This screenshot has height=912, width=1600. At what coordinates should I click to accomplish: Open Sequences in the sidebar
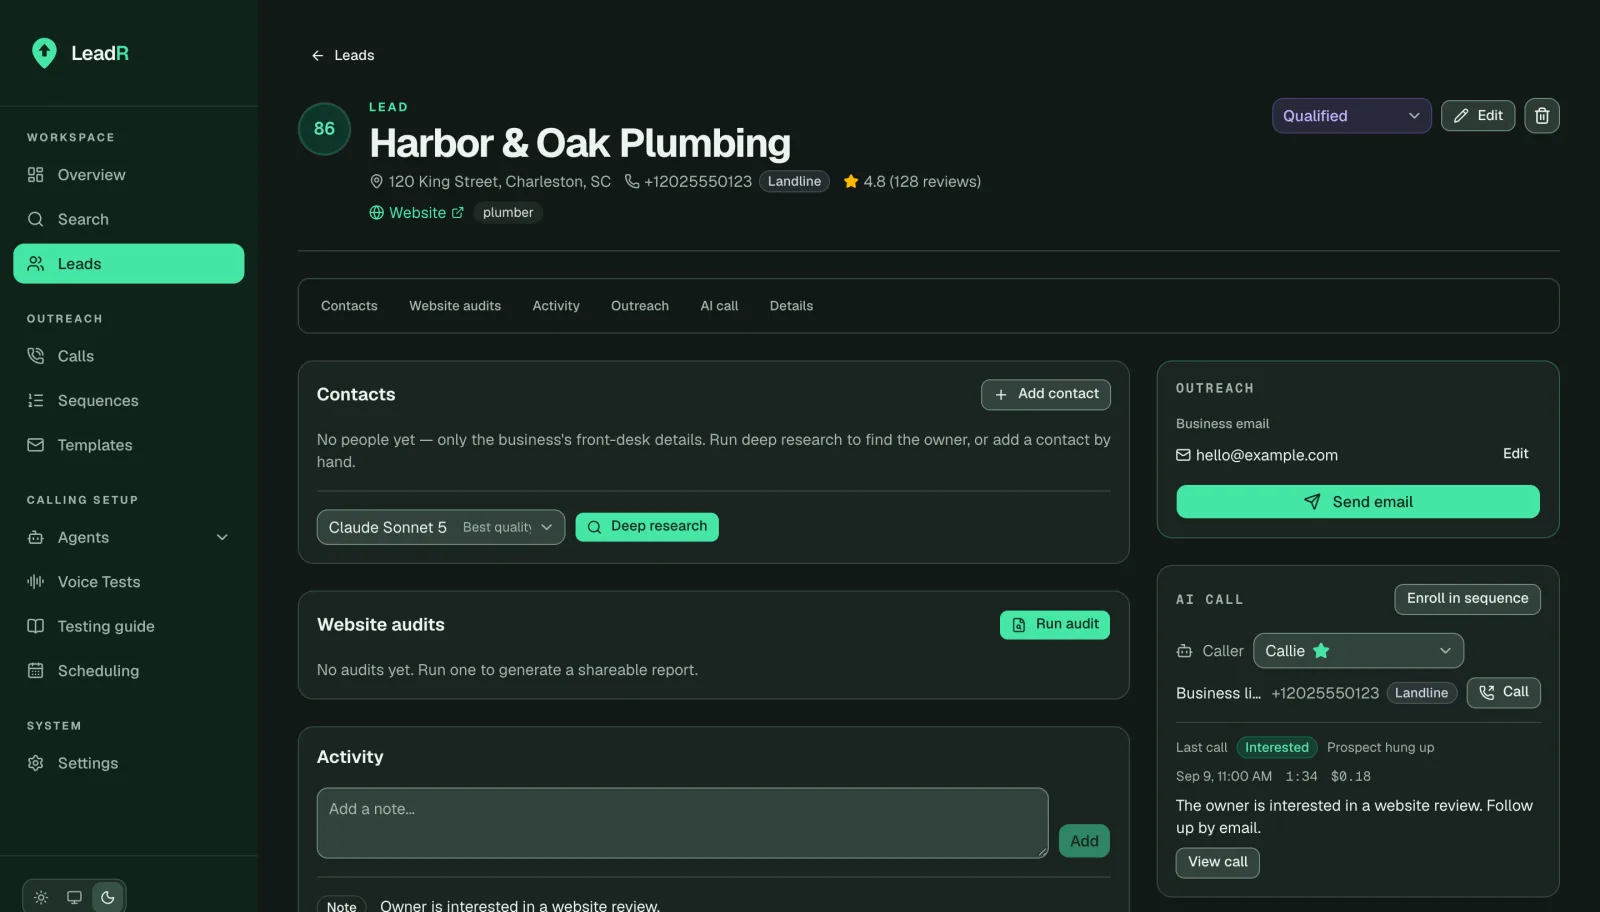pos(128,401)
